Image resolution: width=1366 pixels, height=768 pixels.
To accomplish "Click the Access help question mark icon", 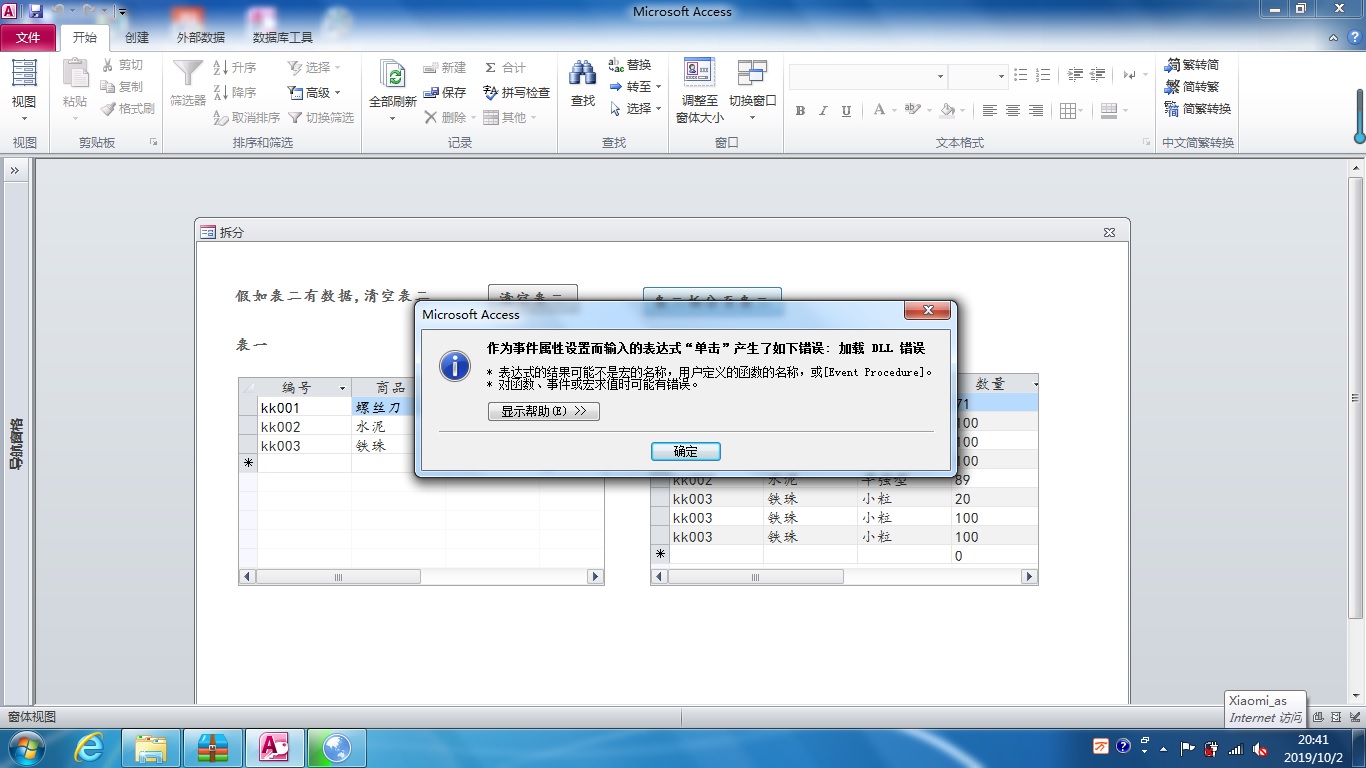I will pyautogui.click(x=1353, y=37).
